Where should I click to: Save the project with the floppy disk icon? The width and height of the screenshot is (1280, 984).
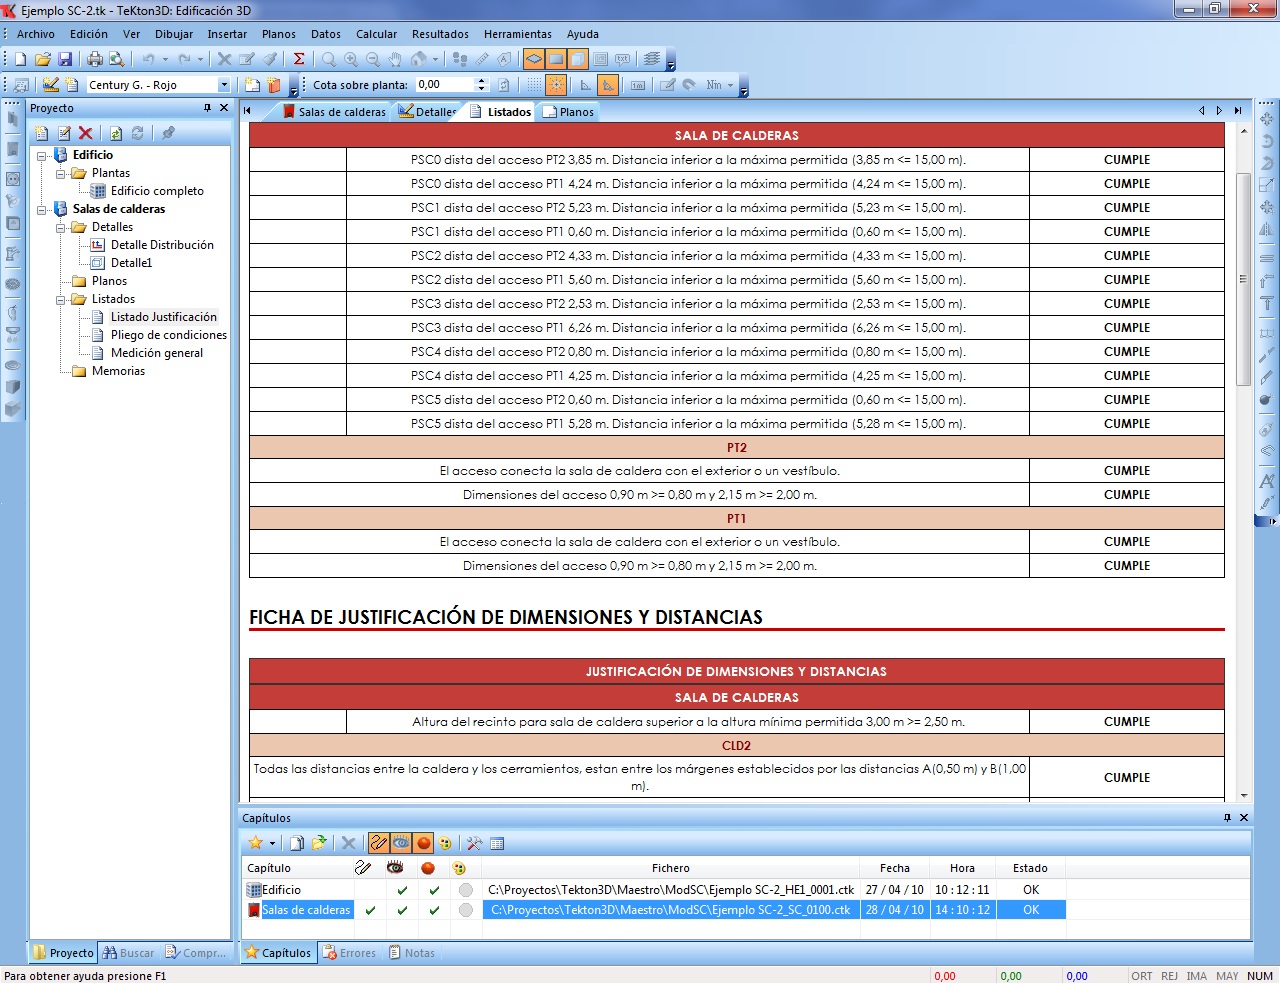point(65,59)
